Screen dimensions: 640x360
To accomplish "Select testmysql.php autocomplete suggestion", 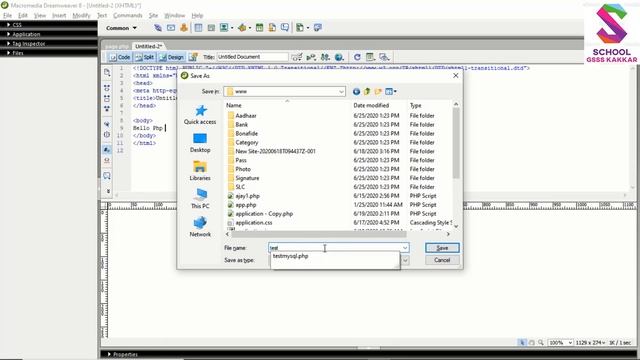I will click(290, 256).
